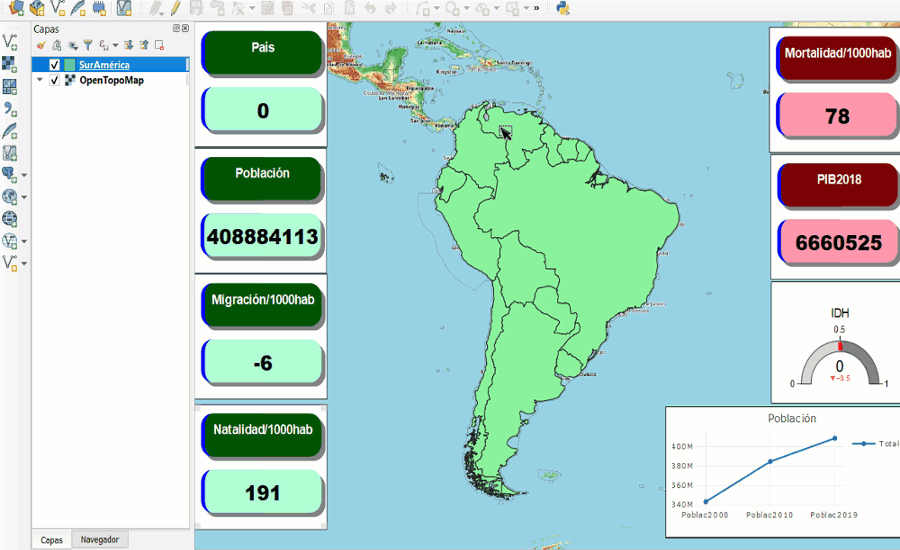The width and height of the screenshot is (900, 550).
Task: Uncheck the SurAmérica layer visibility checkbox
Action: pos(55,65)
